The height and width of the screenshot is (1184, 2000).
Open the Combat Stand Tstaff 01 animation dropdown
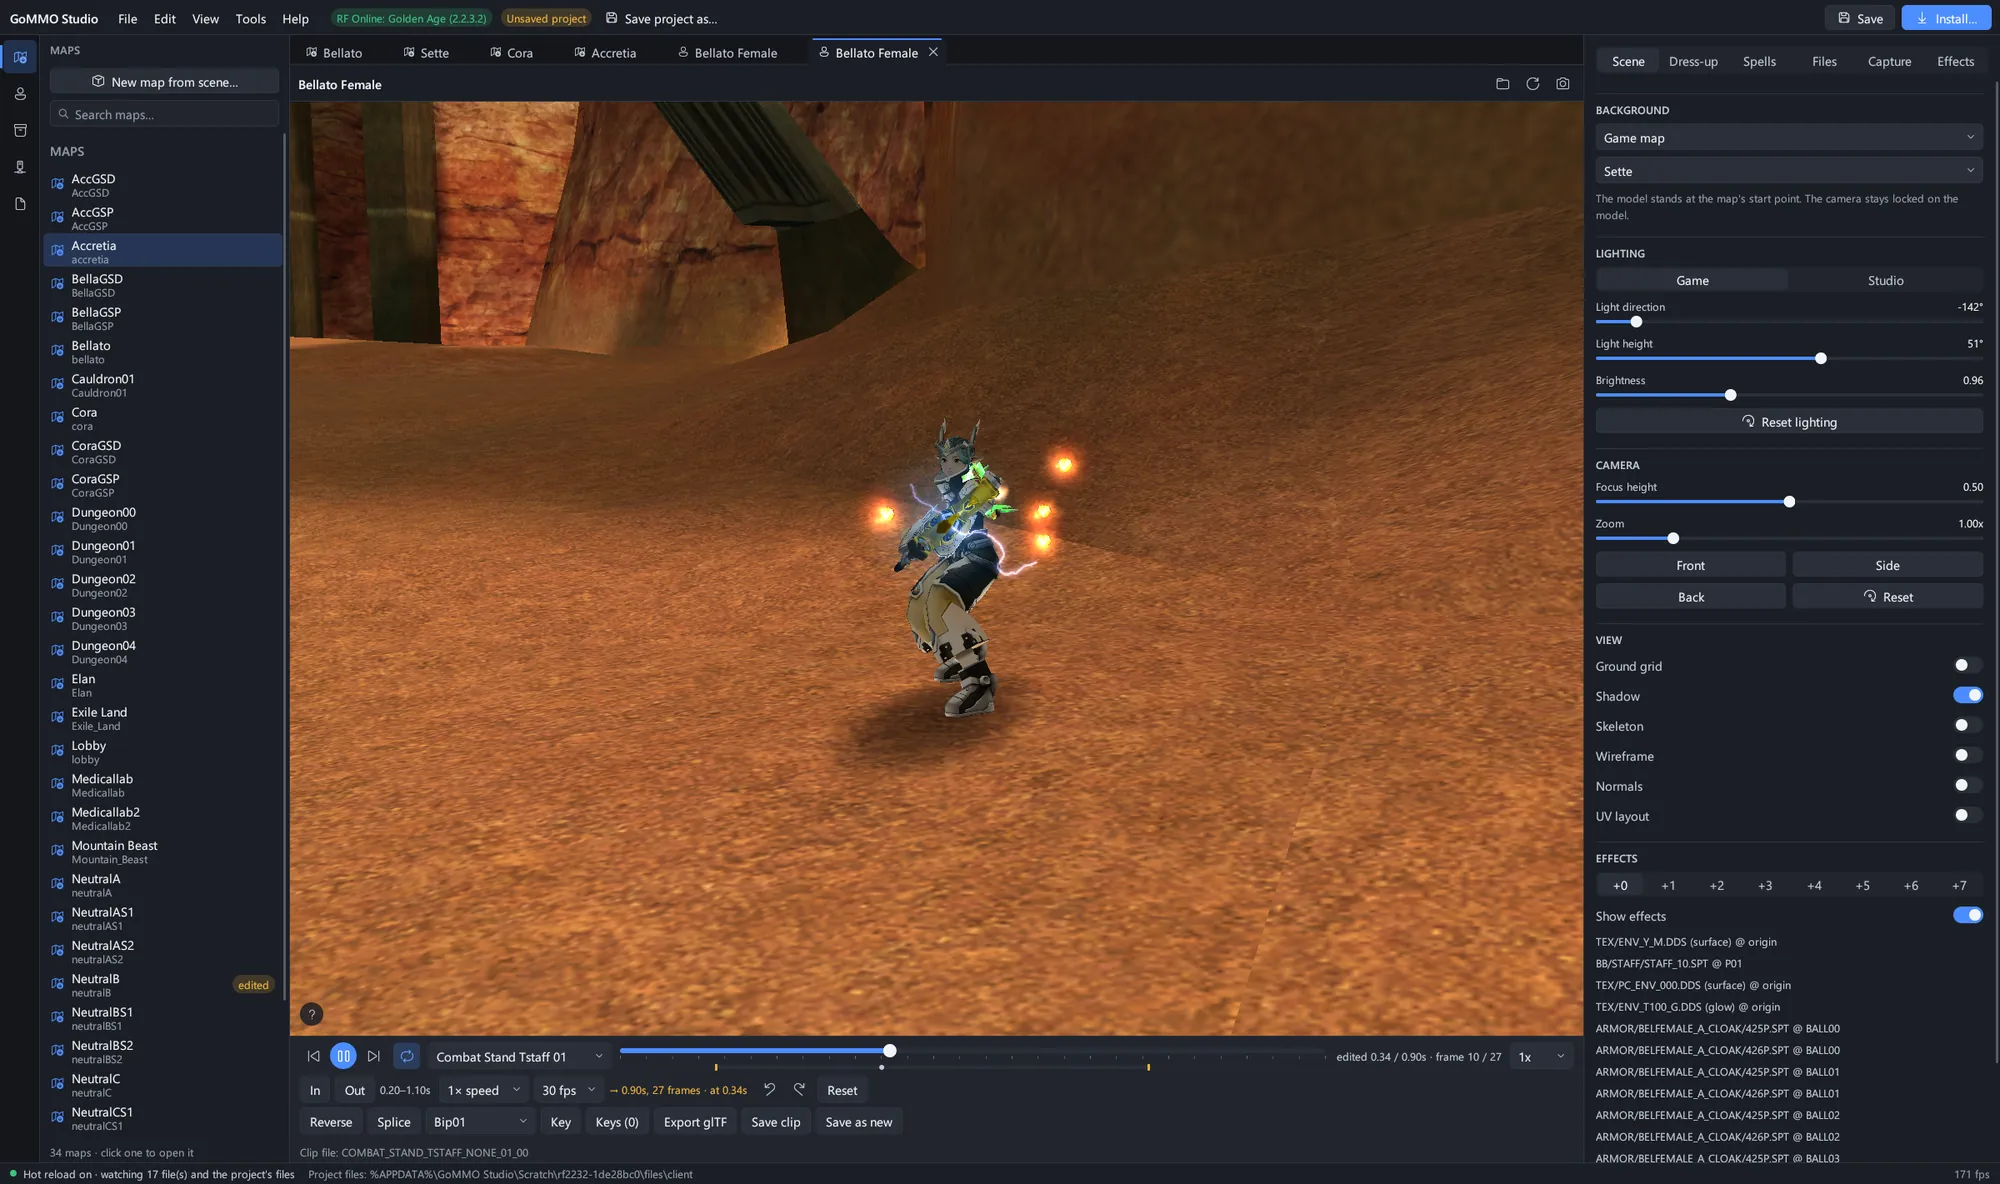[x=519, y=1056]
